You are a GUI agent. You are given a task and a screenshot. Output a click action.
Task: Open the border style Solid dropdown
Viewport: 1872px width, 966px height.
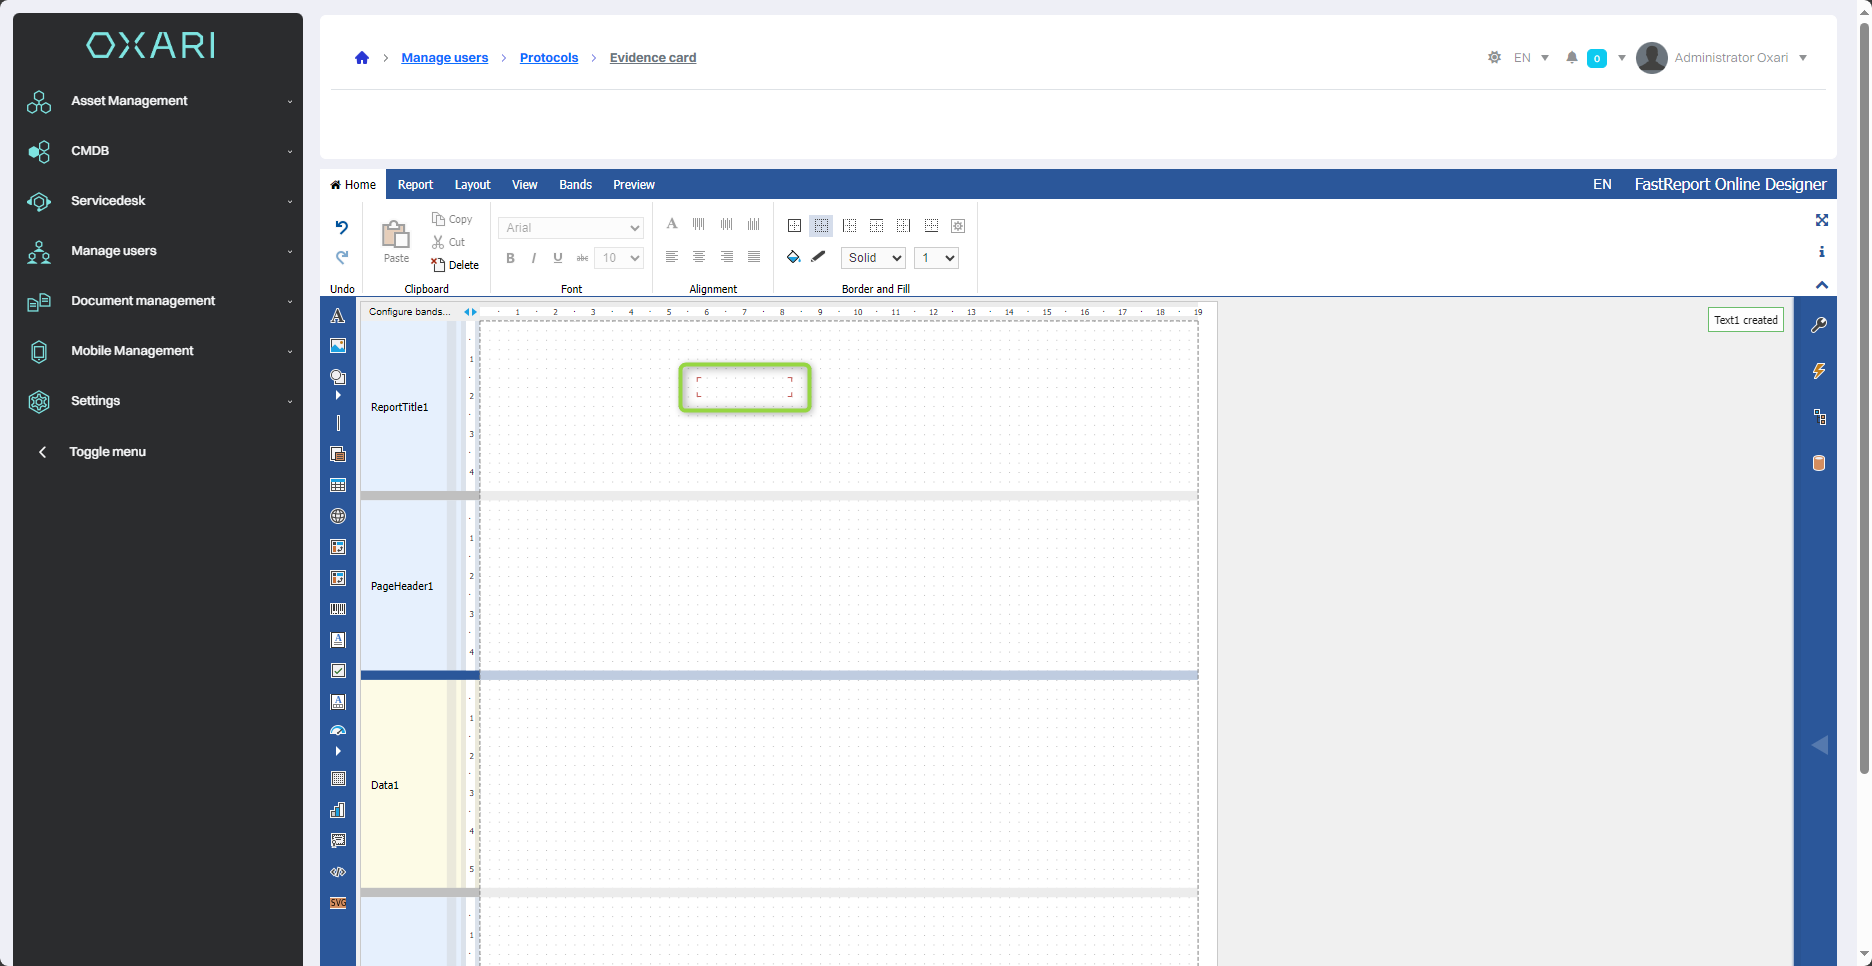(873, 258)
